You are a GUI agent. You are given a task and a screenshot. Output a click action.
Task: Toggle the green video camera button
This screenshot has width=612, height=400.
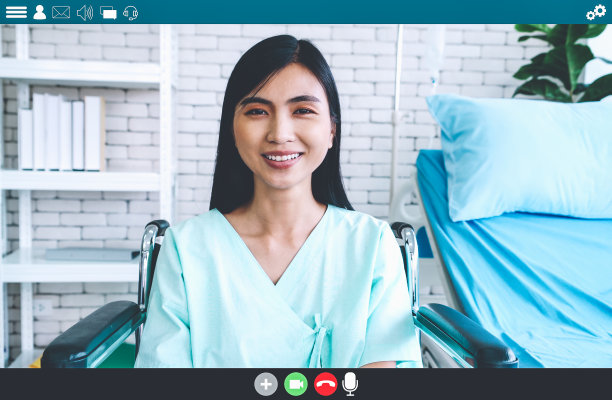pos(296,384)
